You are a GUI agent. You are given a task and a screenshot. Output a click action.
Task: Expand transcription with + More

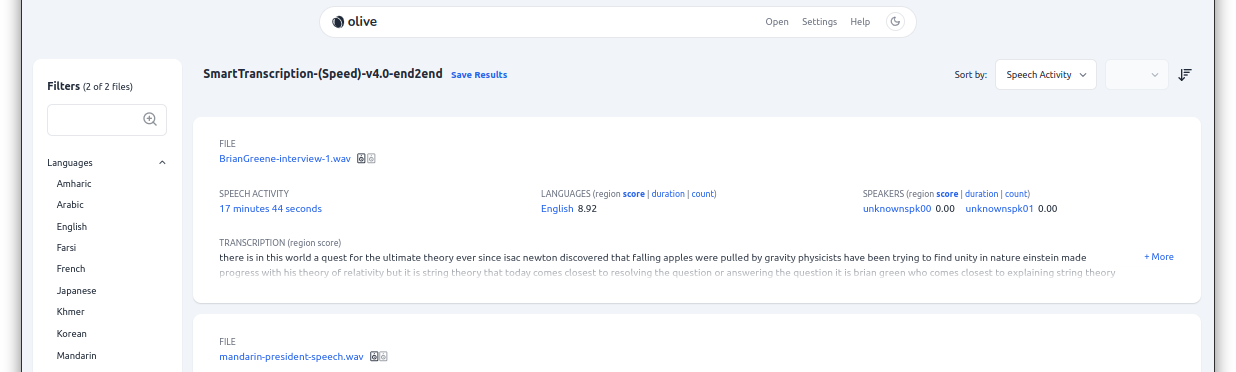[x=1159, y=257]
